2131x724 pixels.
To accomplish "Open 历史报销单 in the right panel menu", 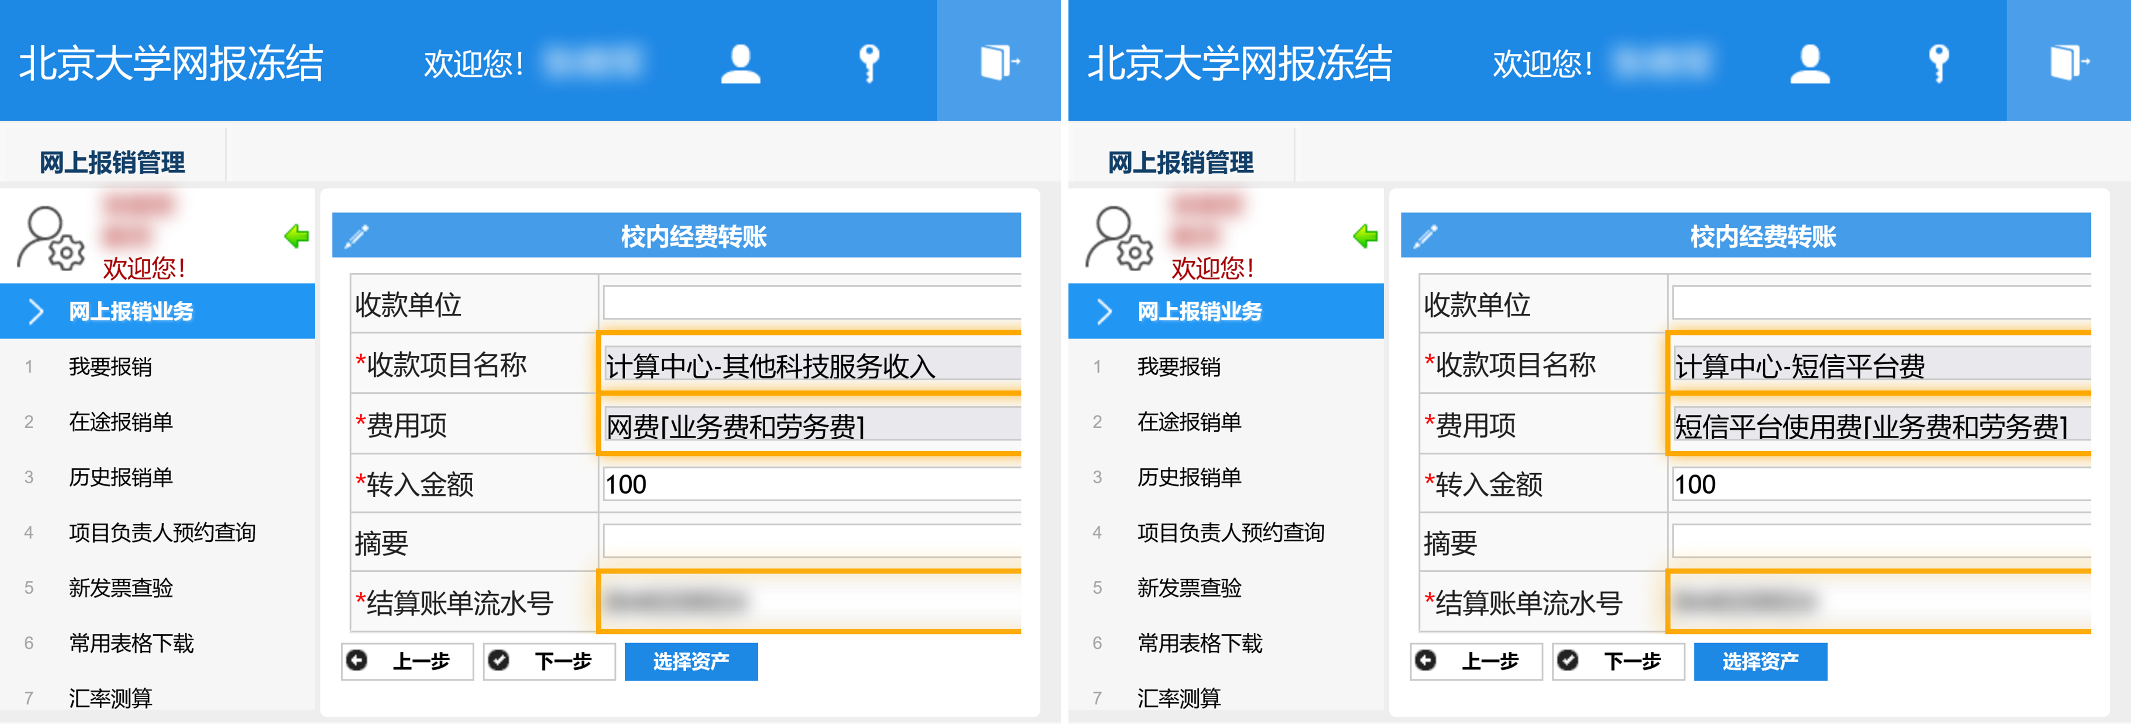I will click(x=1189, y=477).
